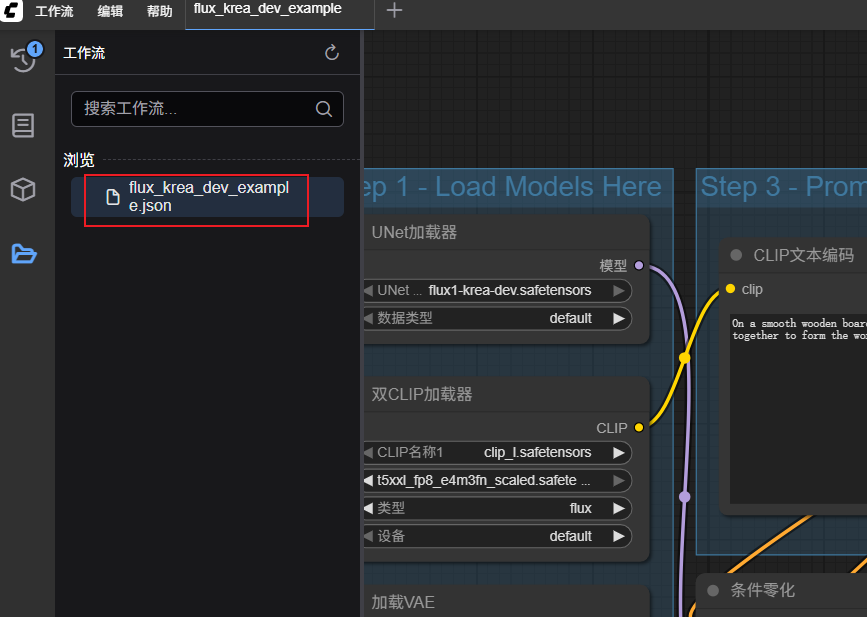Image resolution: width=867 pixels, height=617 pixels.
Task: Open the 工作流 menu
Action: [54, 12]
